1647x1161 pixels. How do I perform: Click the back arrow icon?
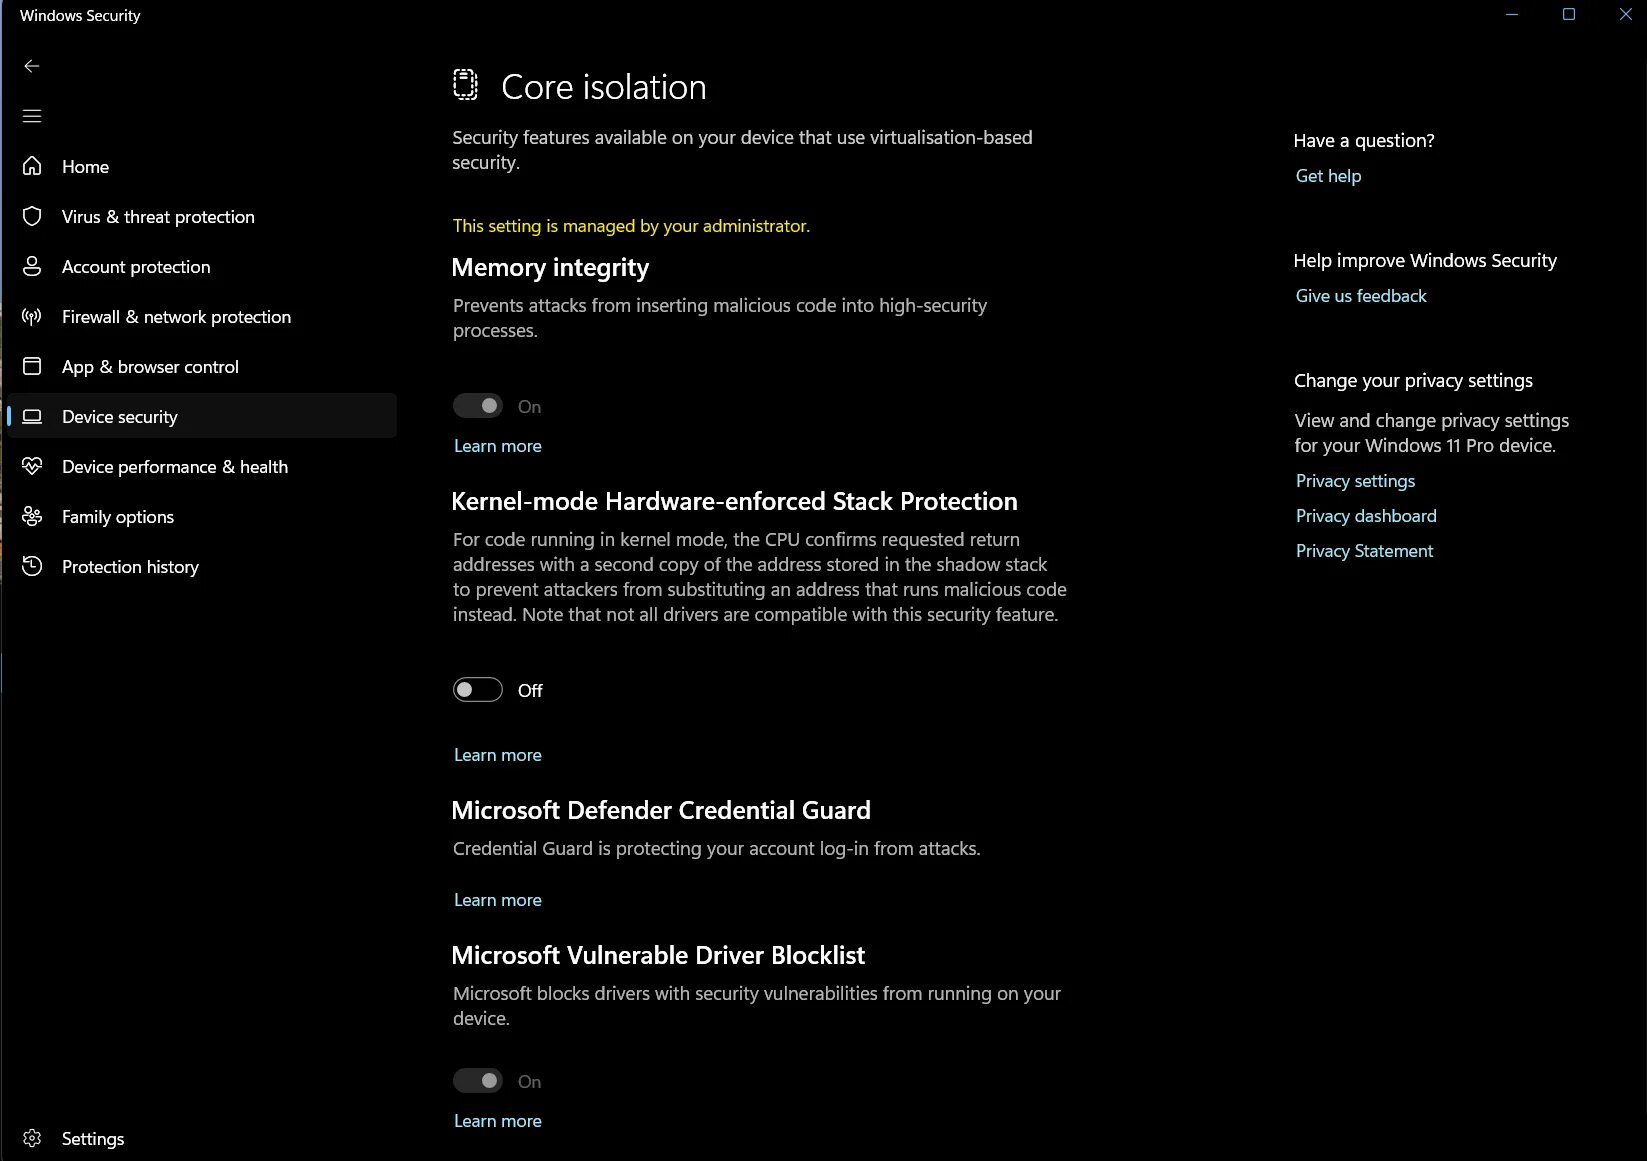coord(32,66)
